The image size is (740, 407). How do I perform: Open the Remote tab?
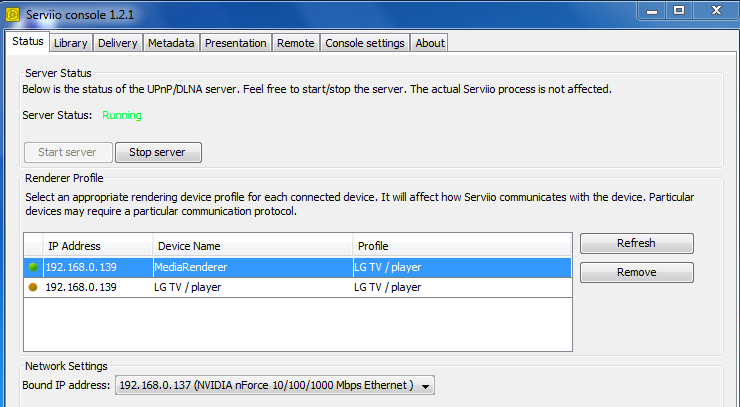(295, 43)
